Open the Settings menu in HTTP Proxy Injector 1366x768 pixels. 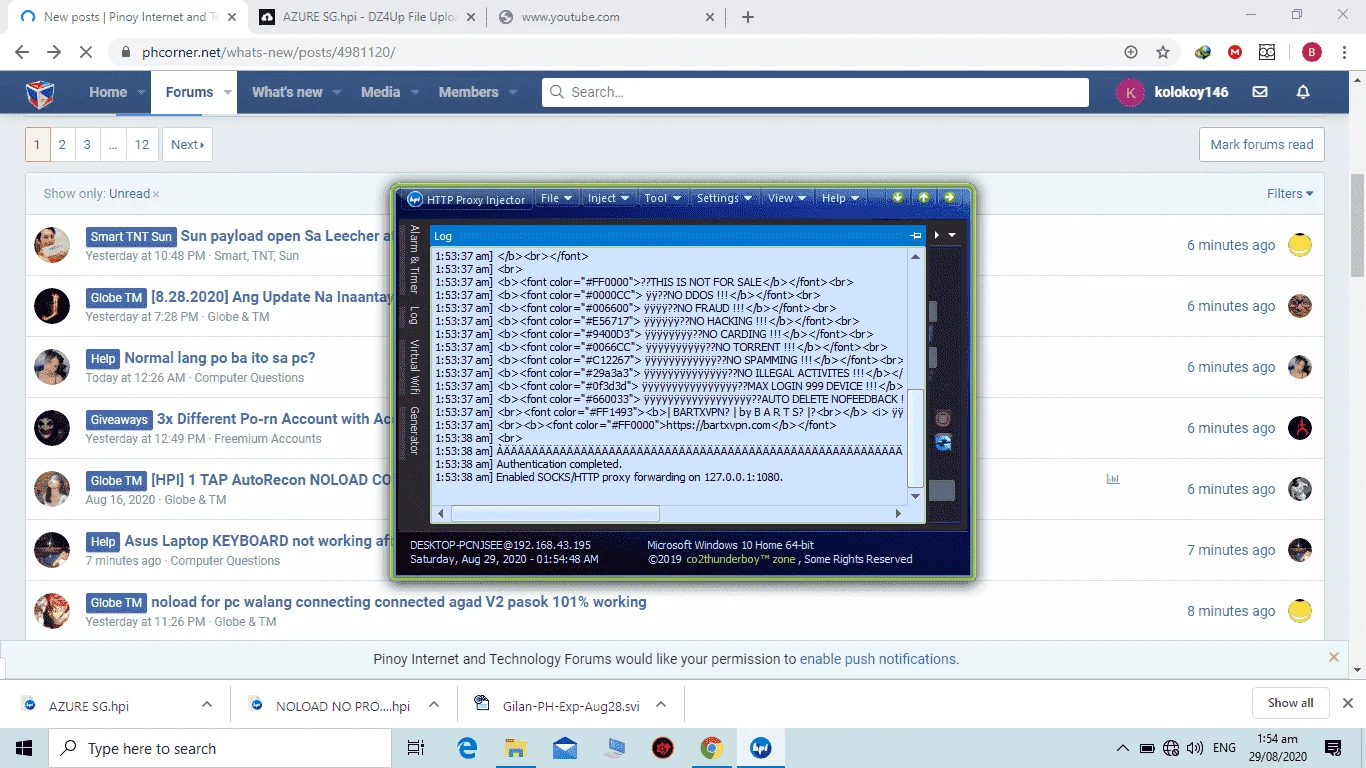click(724, 198)
